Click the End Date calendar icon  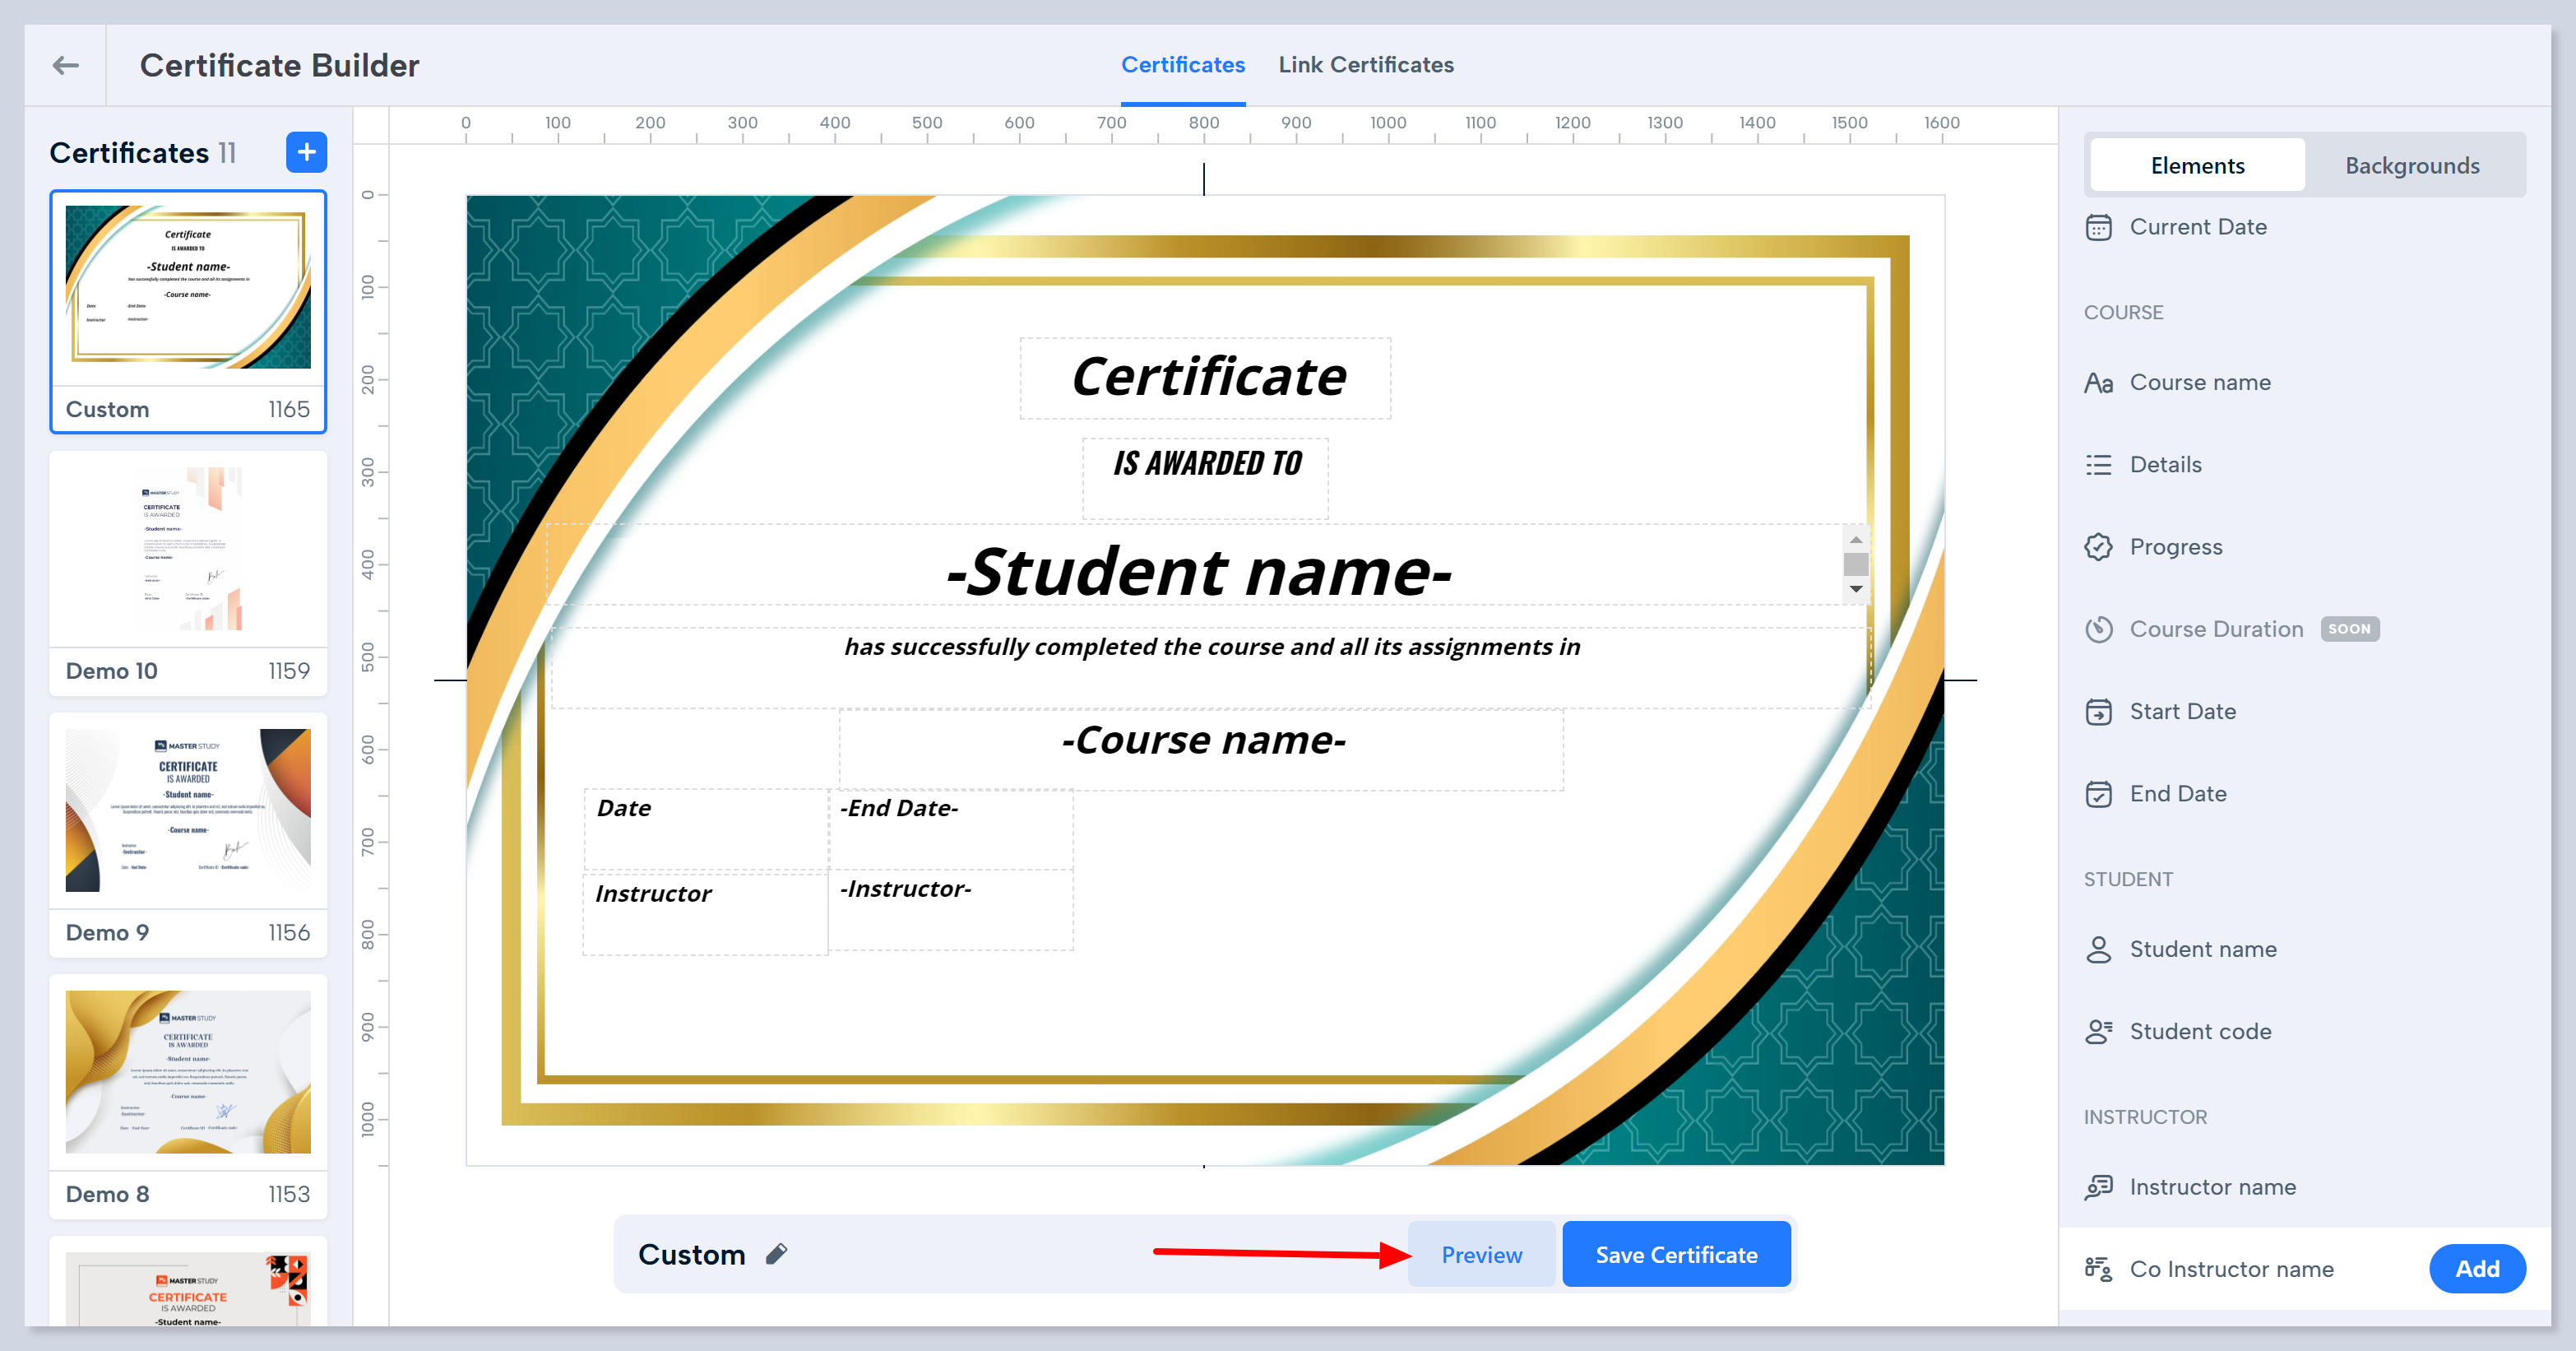click(2098, 794)
